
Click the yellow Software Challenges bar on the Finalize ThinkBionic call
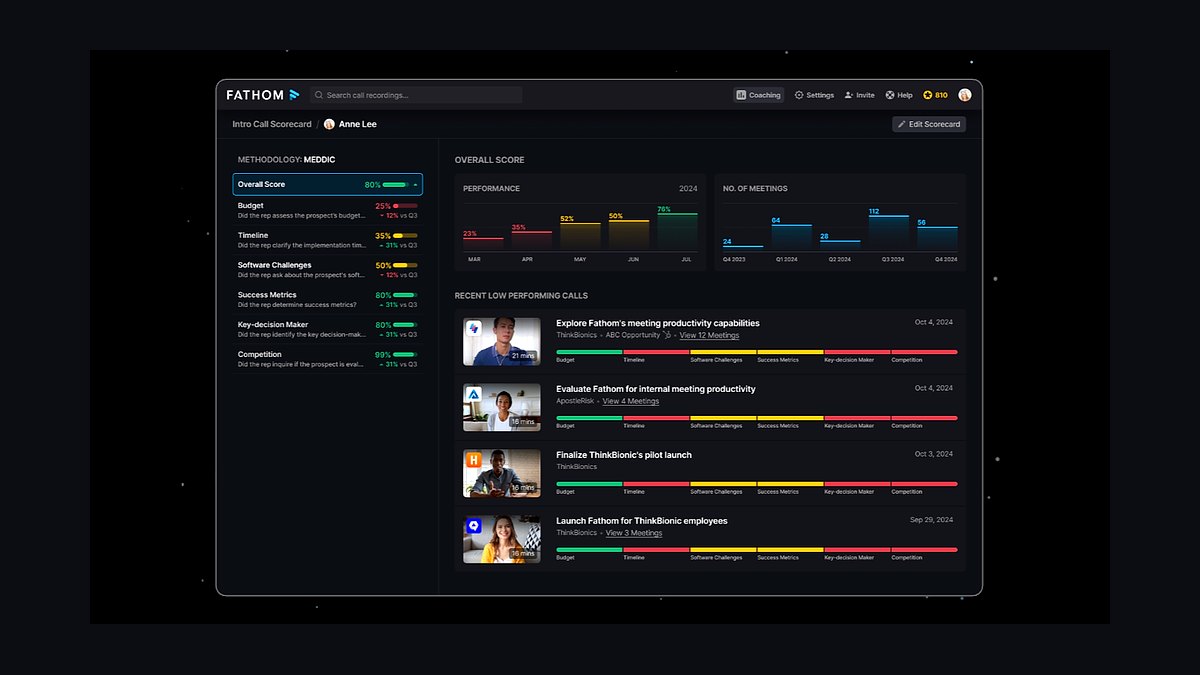(723, 484)
